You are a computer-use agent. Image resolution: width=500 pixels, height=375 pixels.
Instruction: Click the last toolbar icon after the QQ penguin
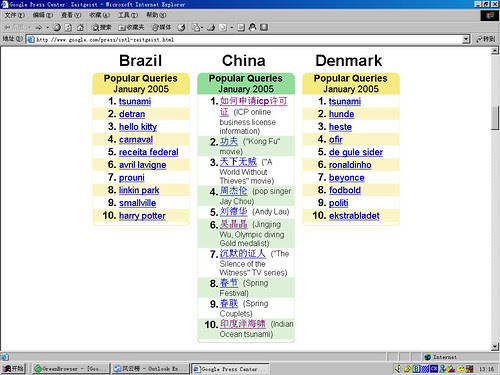point(264,27)
